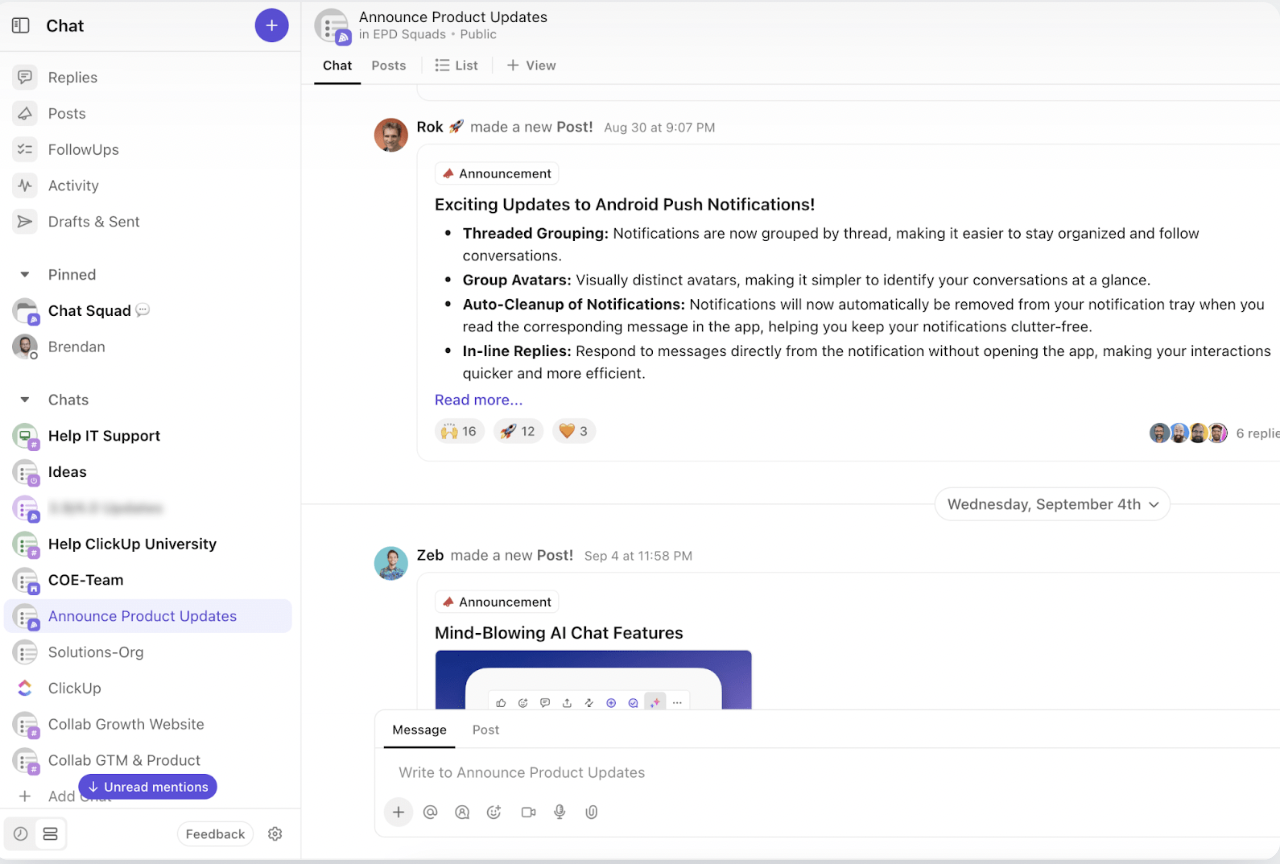Click the message input field

point(827,773)
